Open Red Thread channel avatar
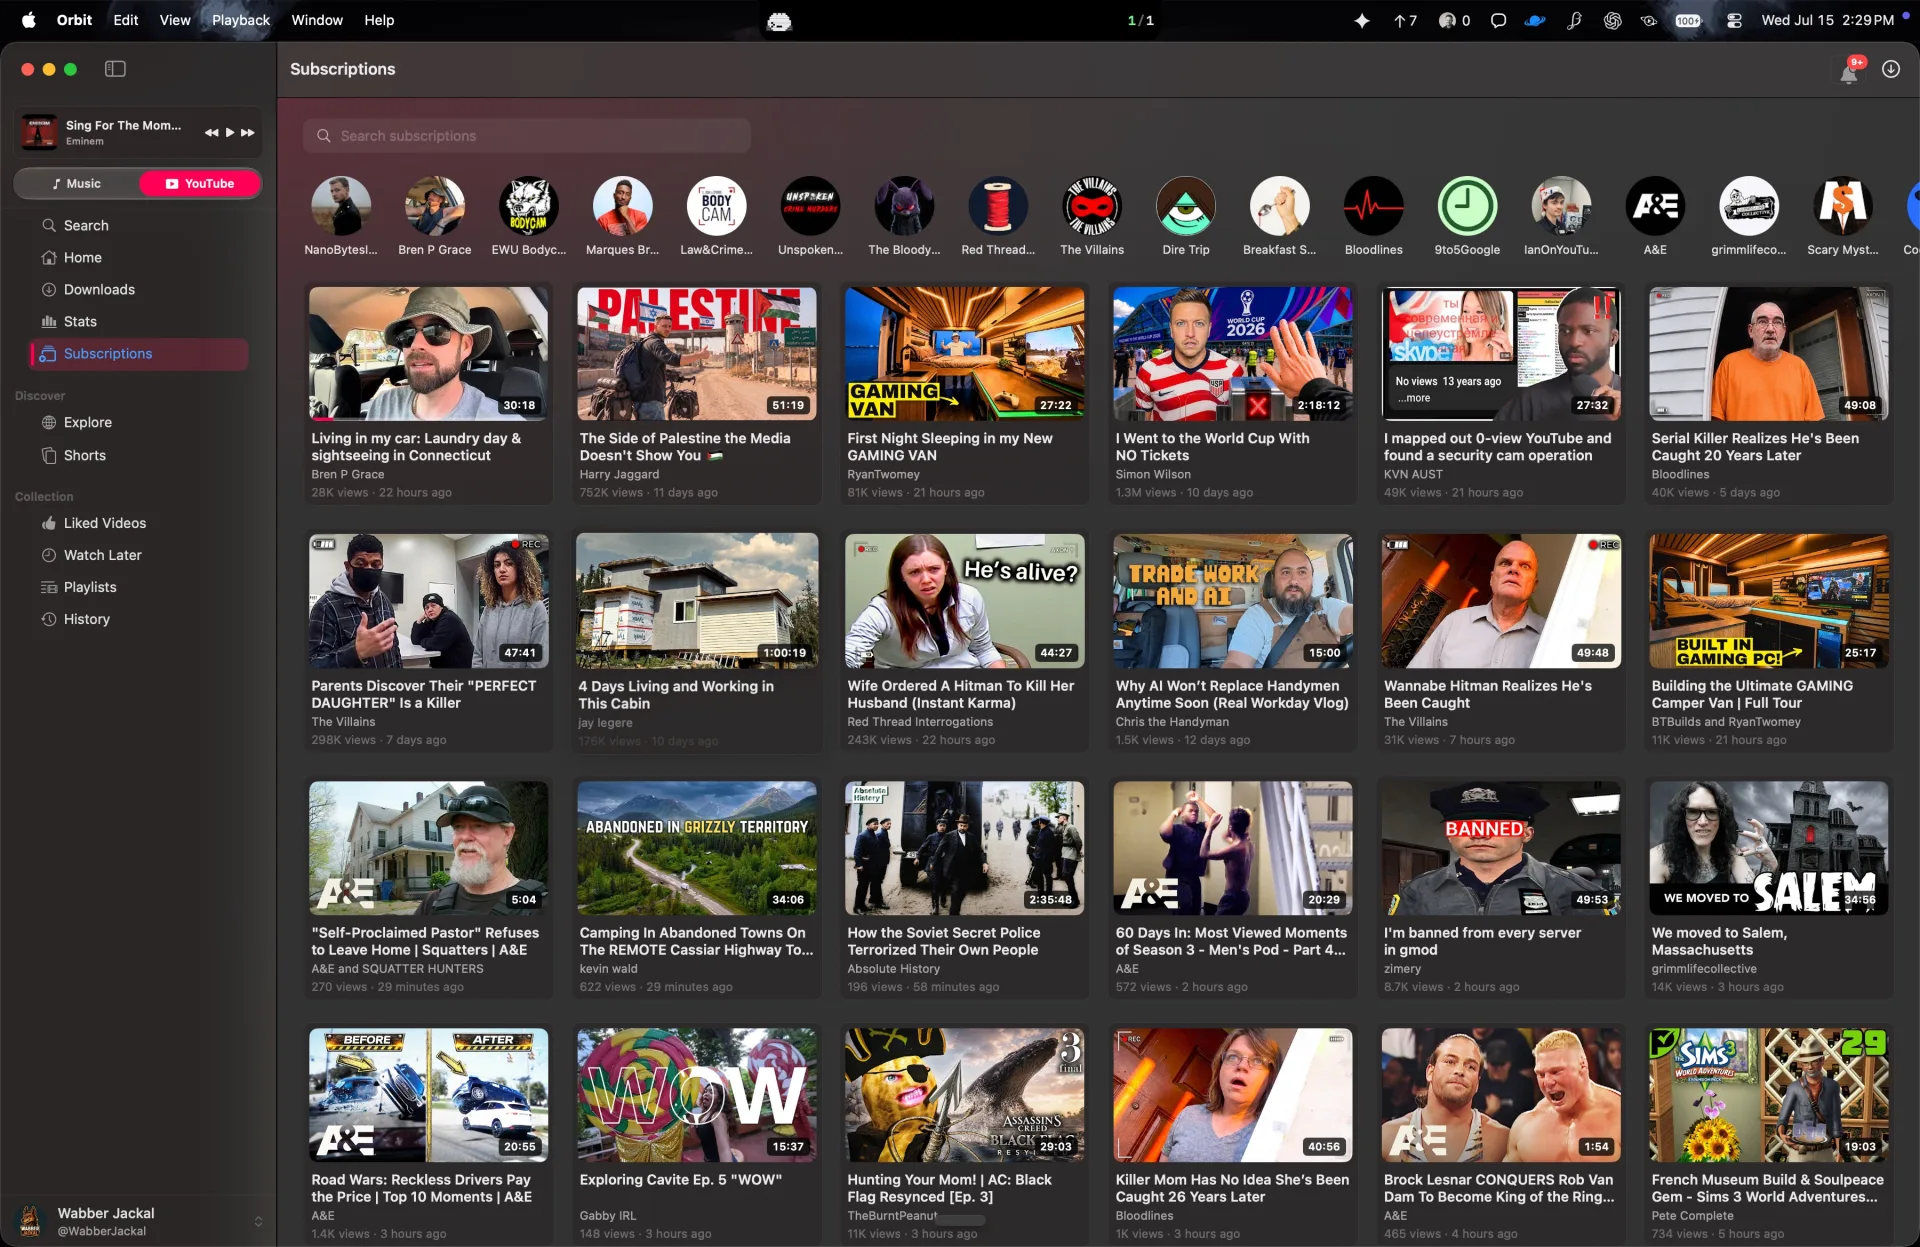Viewport: 1920px width, 1247px height. (998, 206)
